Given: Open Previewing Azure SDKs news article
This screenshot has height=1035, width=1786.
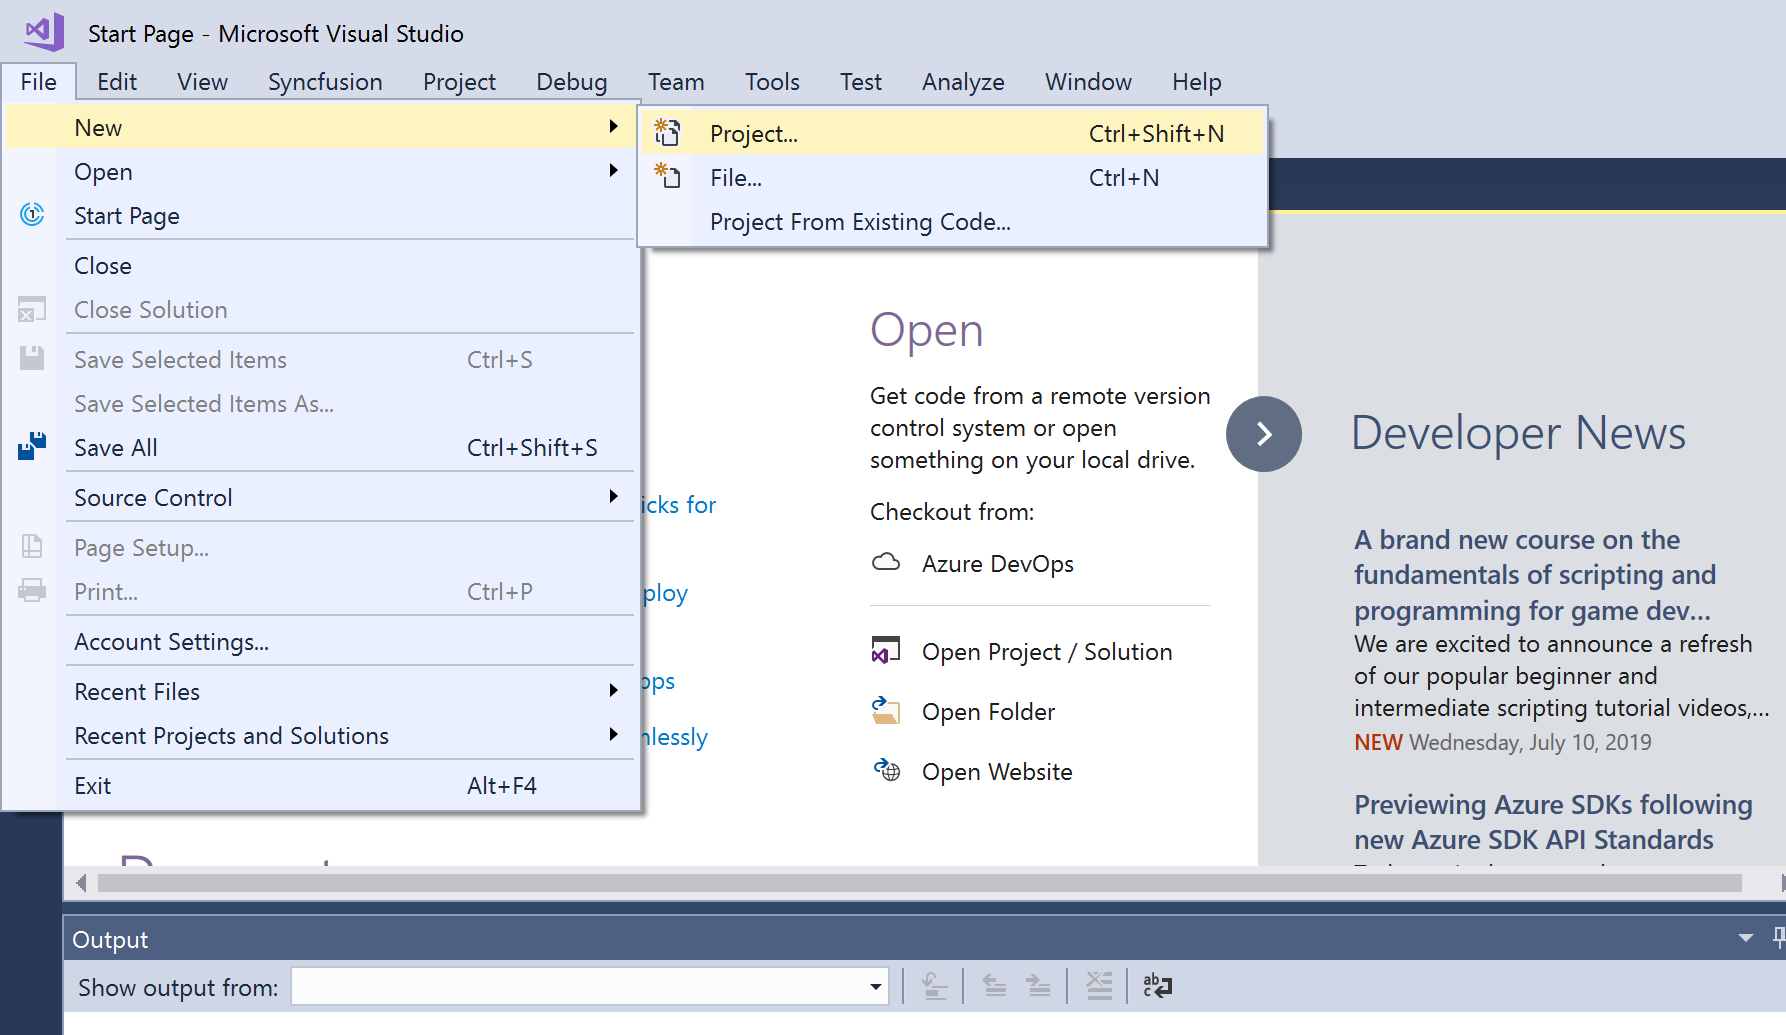Looking at the screenshot, I should (1553, 822).
